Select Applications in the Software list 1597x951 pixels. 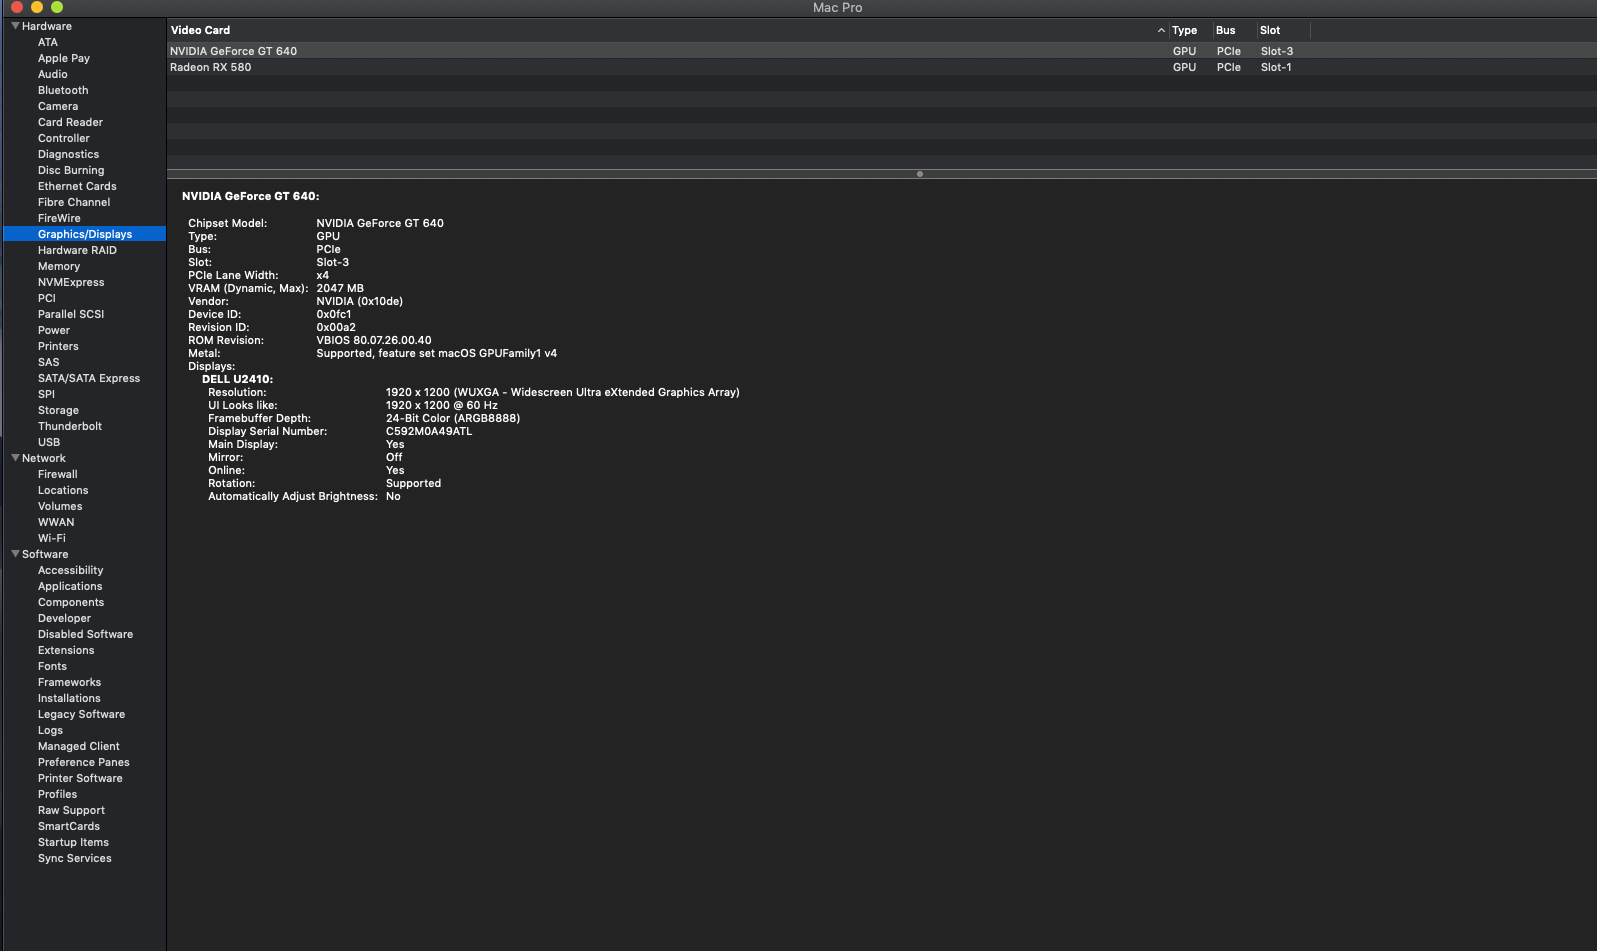pyautogui.click(x=70, y=586)
